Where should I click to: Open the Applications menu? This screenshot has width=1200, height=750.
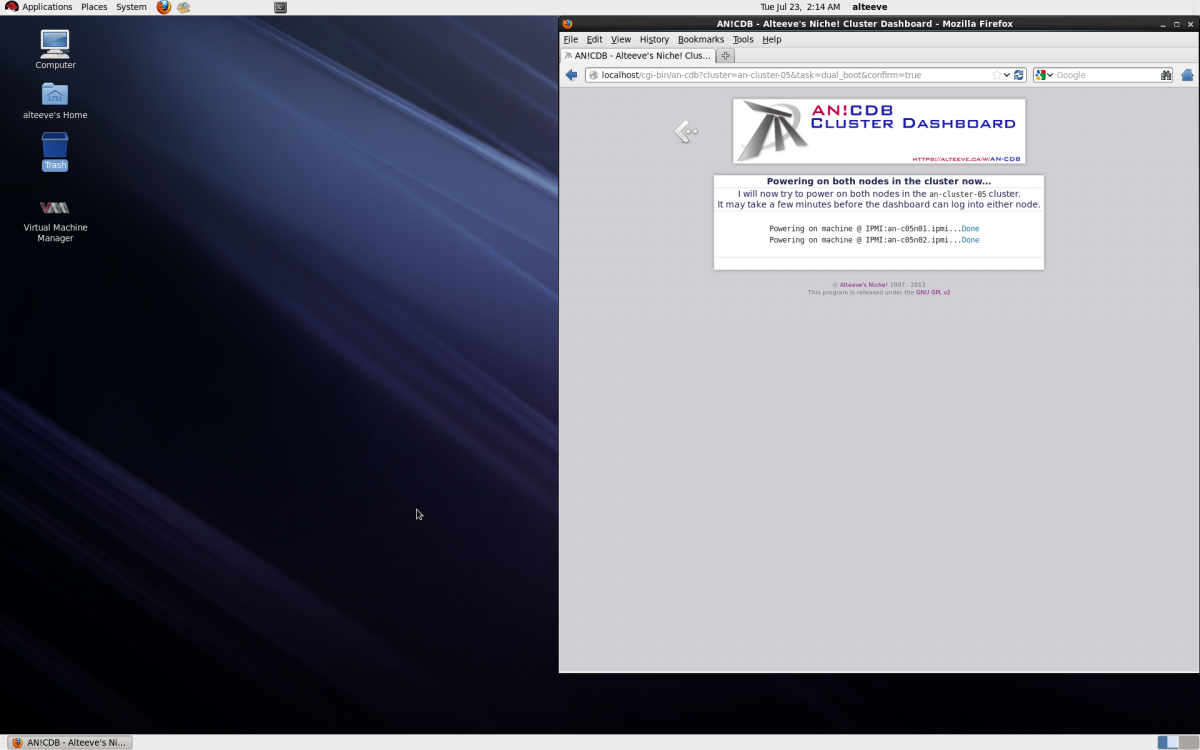tap(40, 7)
